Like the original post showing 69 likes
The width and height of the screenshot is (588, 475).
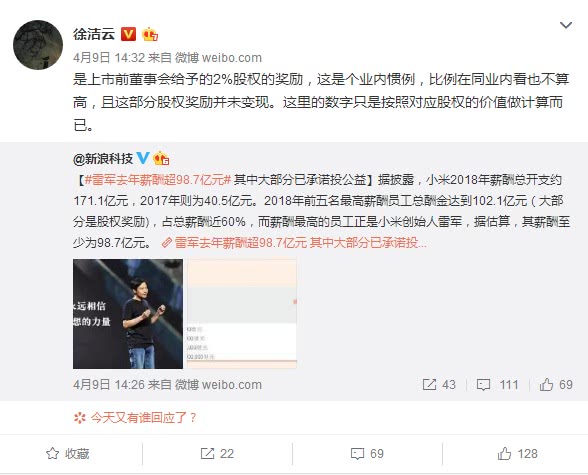point(556,385)
